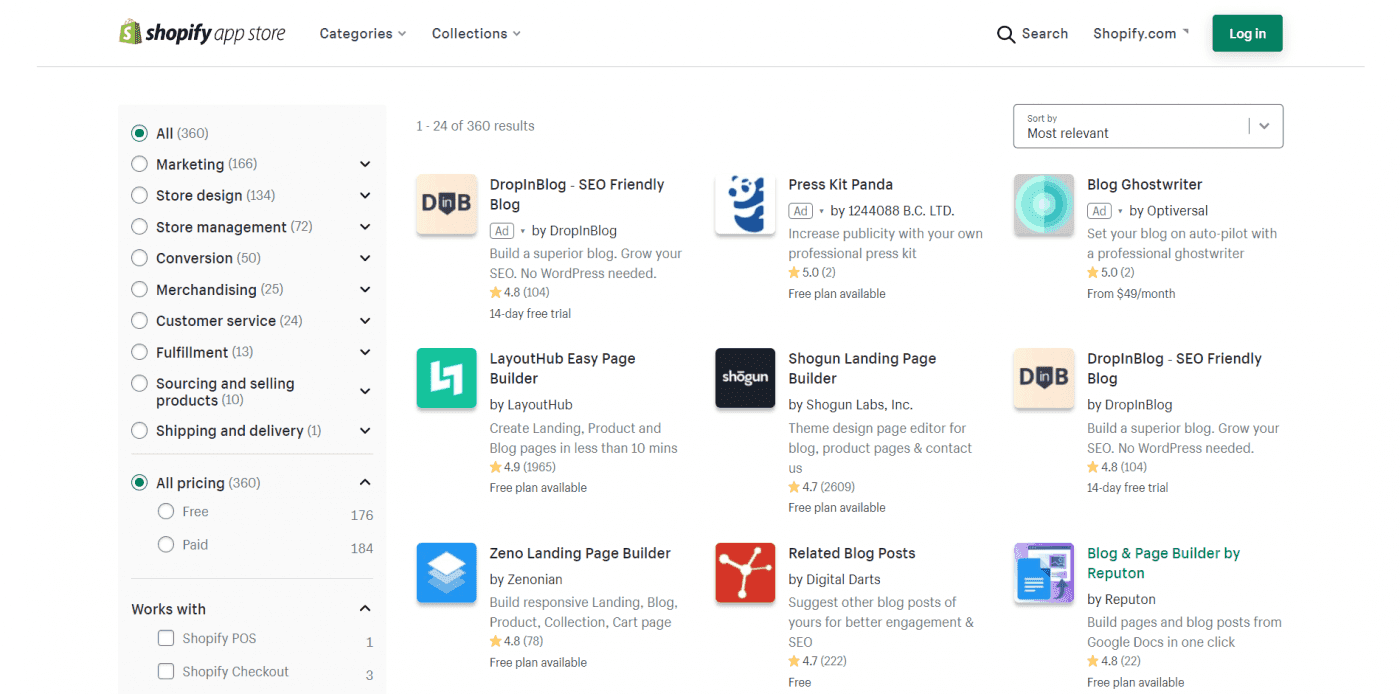The image size is (1400, 694).
Task: Click the Shopify app store logo
Action: coord(202,33)
